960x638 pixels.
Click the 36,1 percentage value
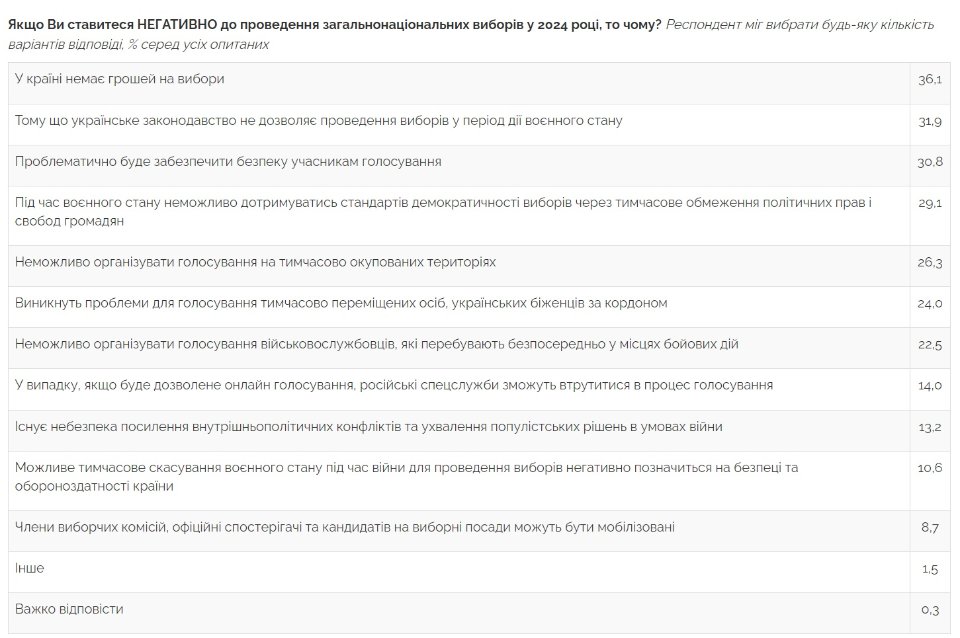(930, 79)
